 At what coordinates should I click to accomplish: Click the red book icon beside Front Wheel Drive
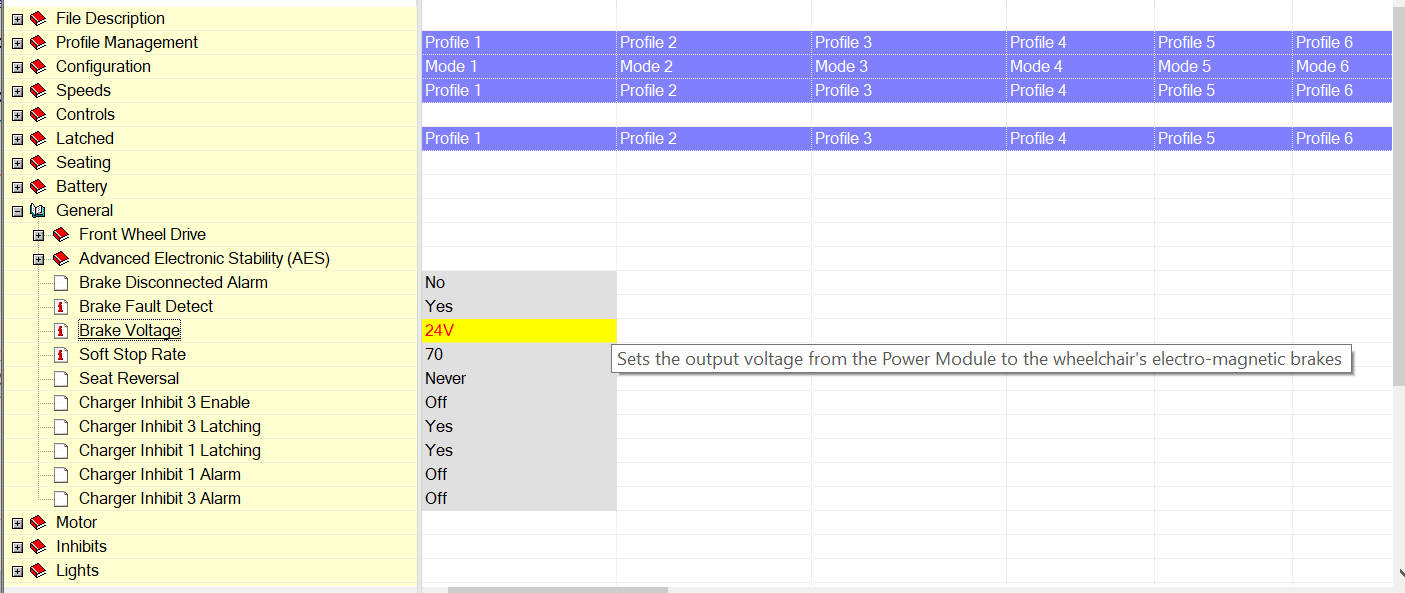61,235
